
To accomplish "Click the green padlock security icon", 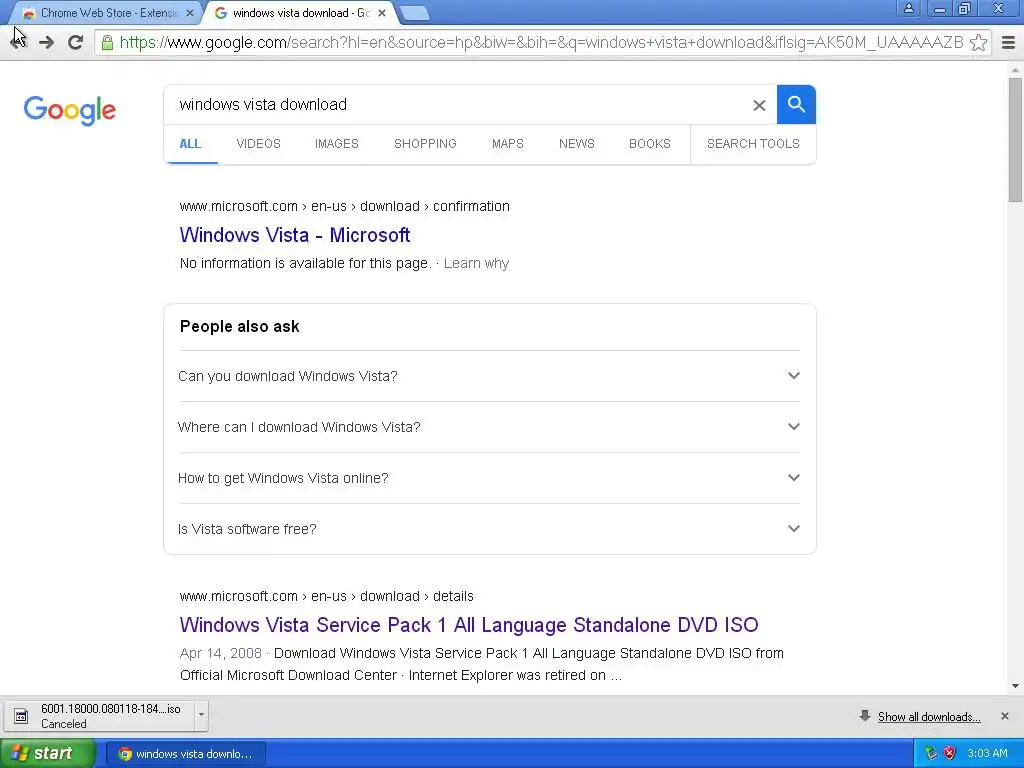I will [107, 43].
